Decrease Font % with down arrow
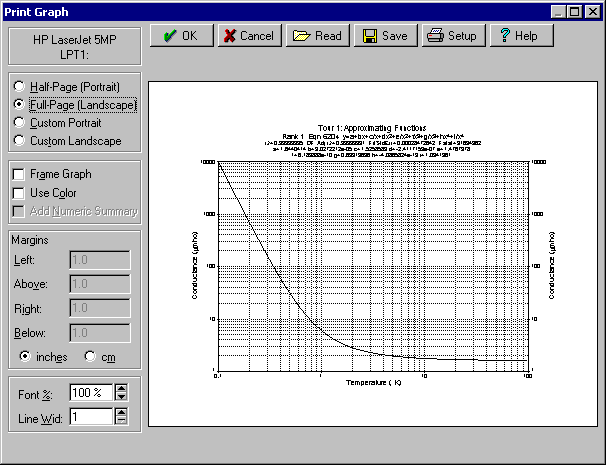 [122, 396]
